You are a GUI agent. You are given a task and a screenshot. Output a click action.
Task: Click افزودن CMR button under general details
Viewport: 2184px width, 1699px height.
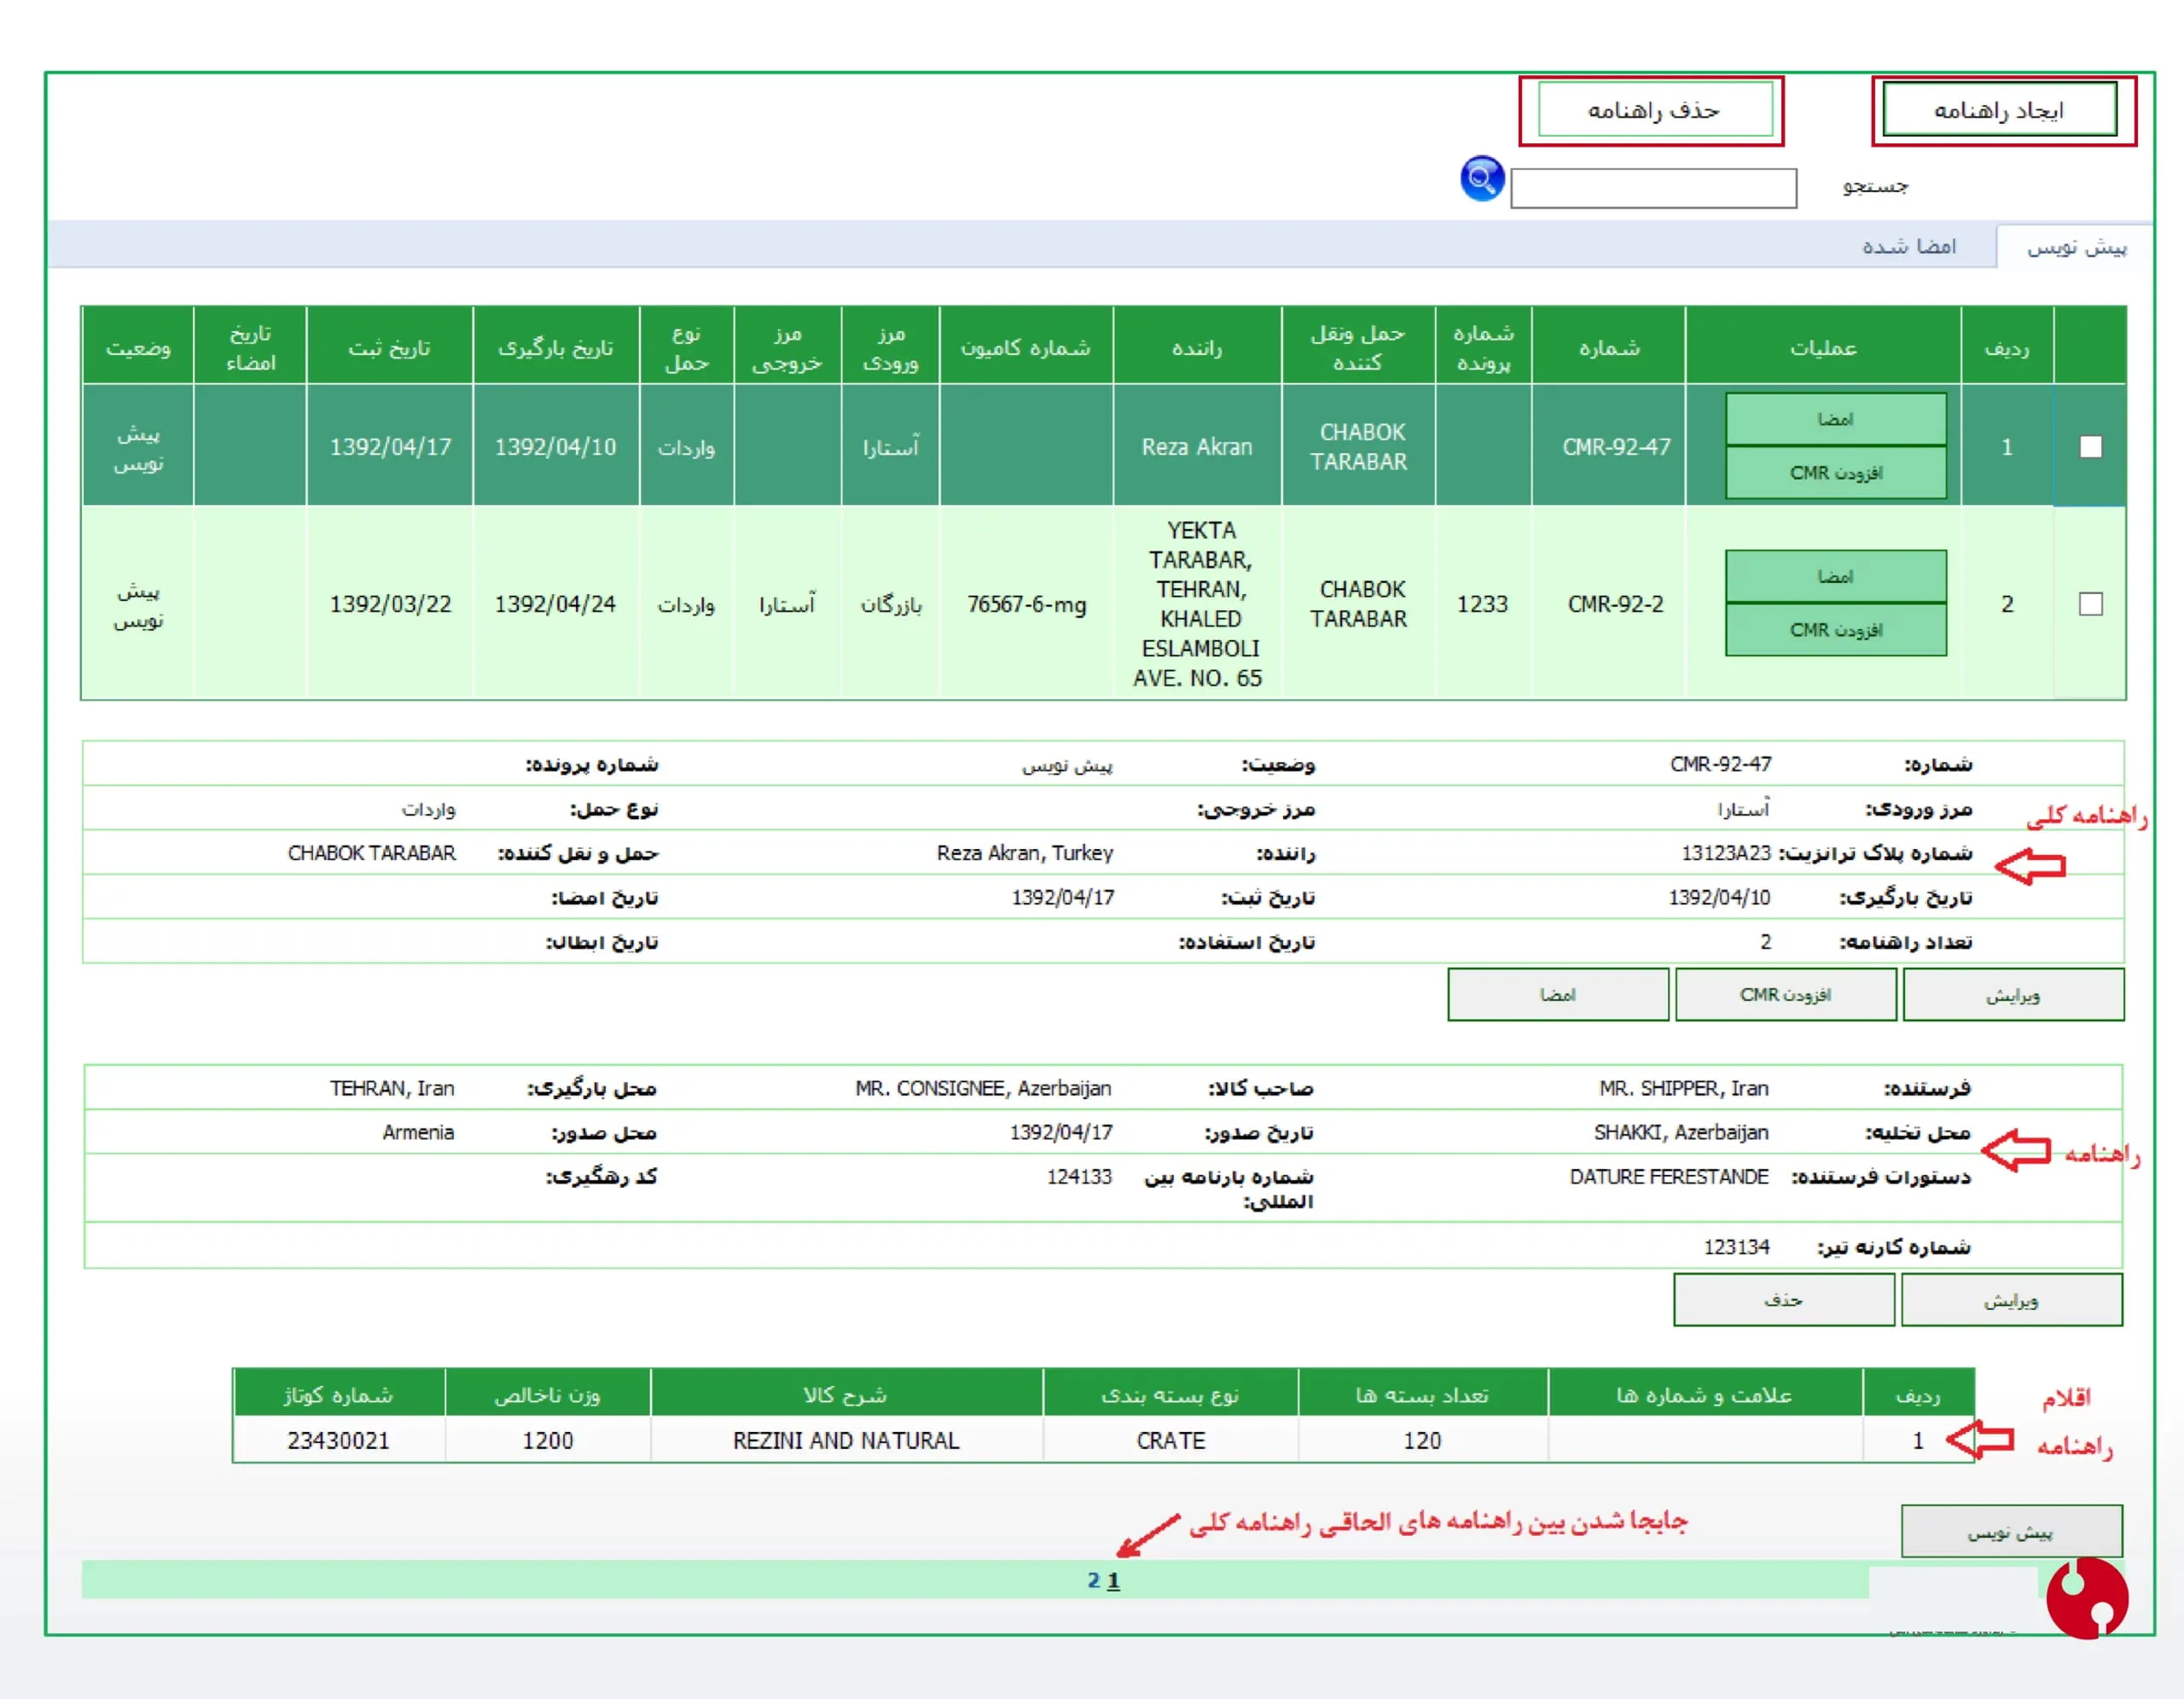tap(1786, 995)
